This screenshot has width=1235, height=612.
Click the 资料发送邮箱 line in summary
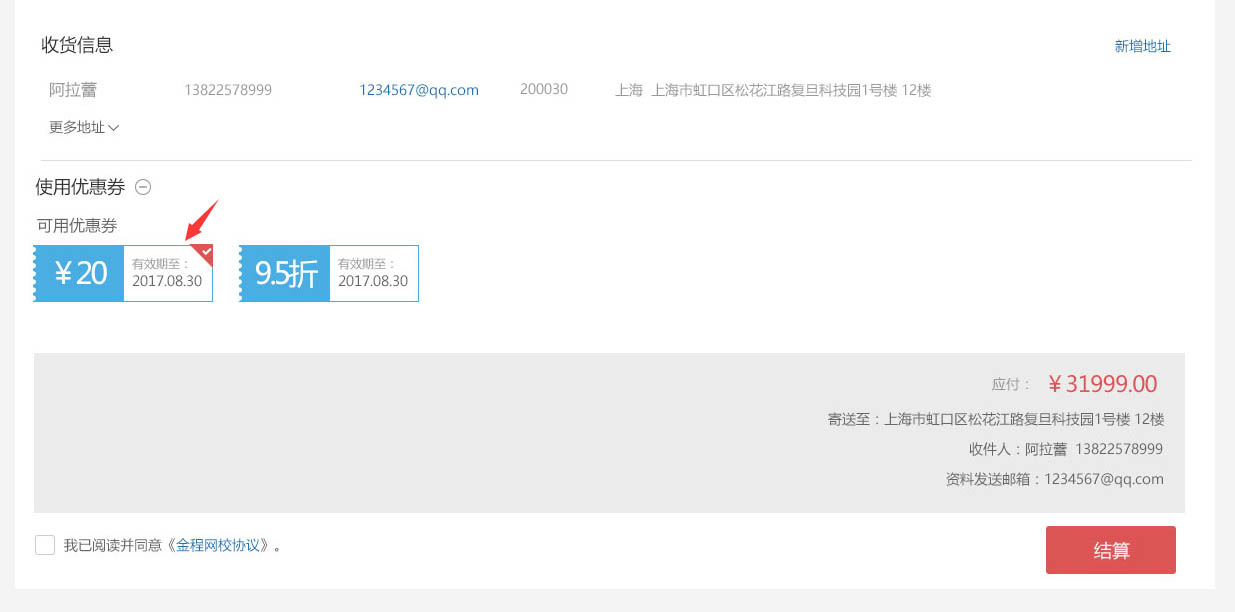tap(1054, 479)
